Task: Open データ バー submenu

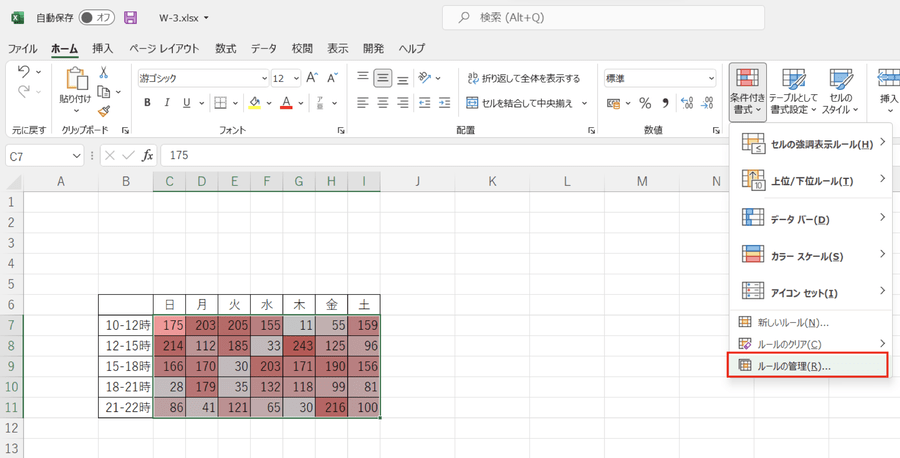Action: click(x=810, y=219)
